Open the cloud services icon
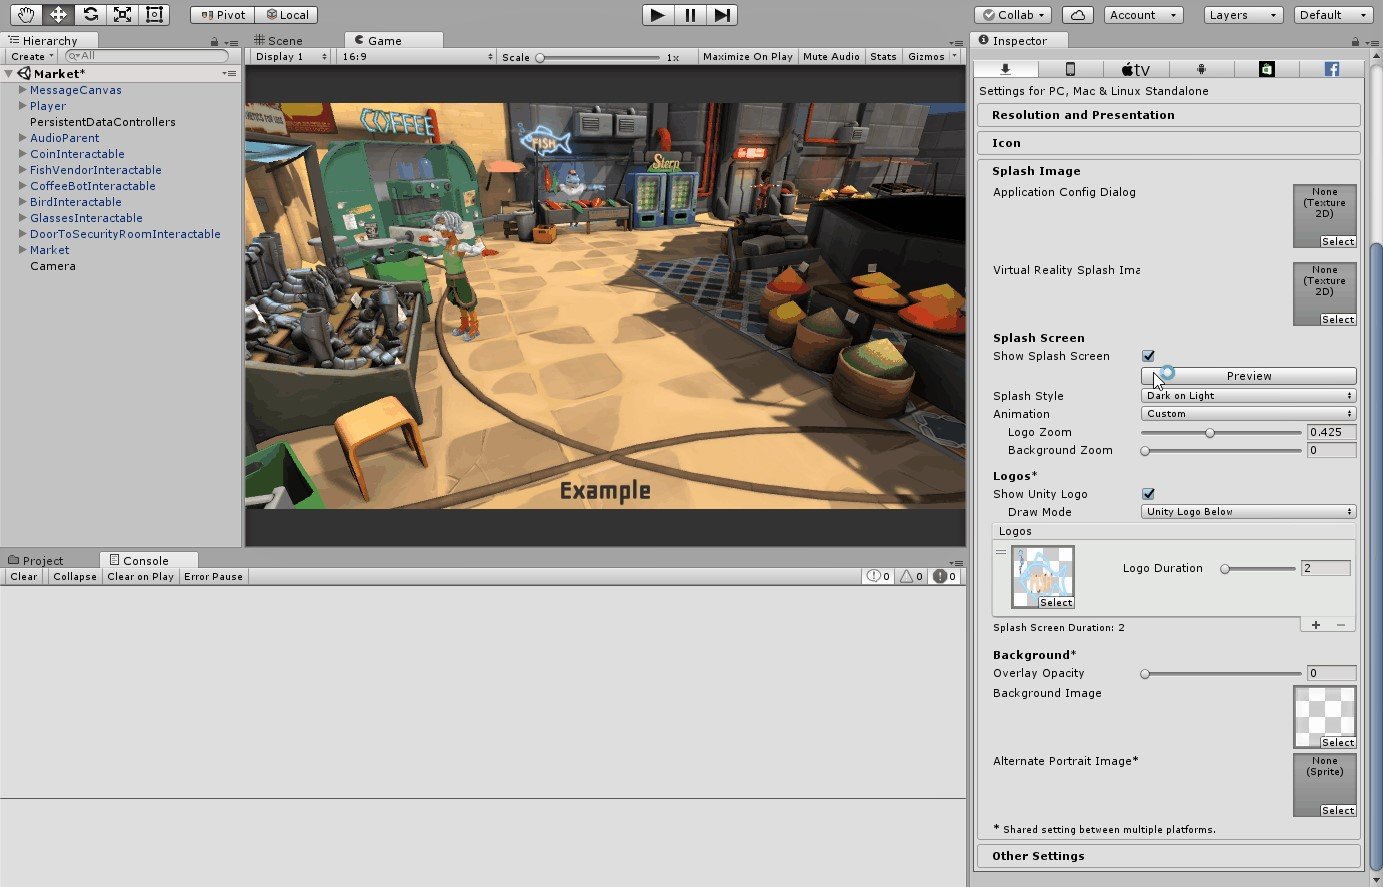The height and width of the screenshot is (887, 1383). click(1077, 15)
